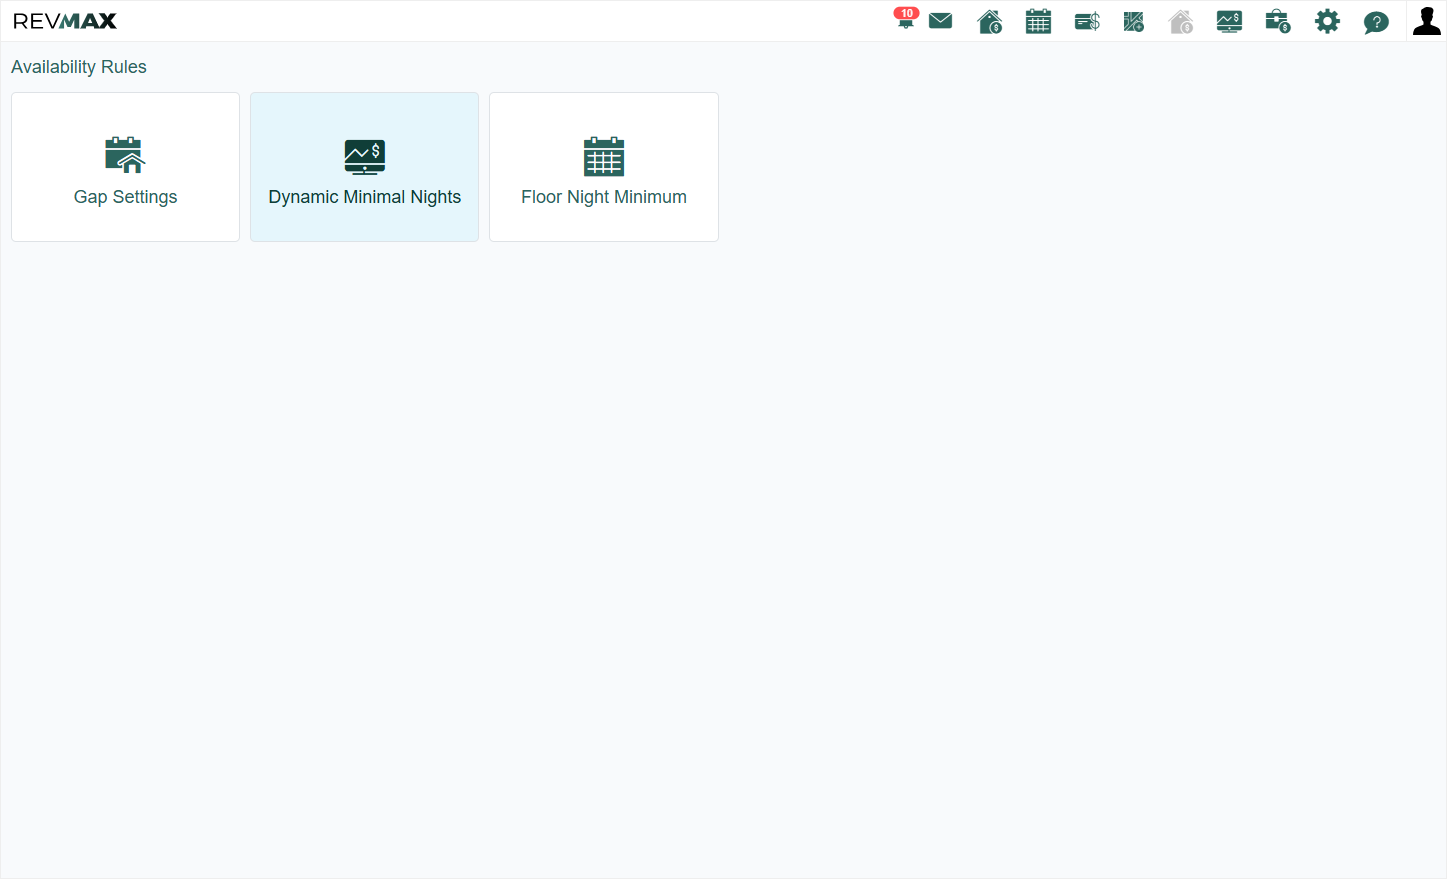Select the Dynamic Minimal Nights label
The image size is (1447, 879).
click(365, 197)
